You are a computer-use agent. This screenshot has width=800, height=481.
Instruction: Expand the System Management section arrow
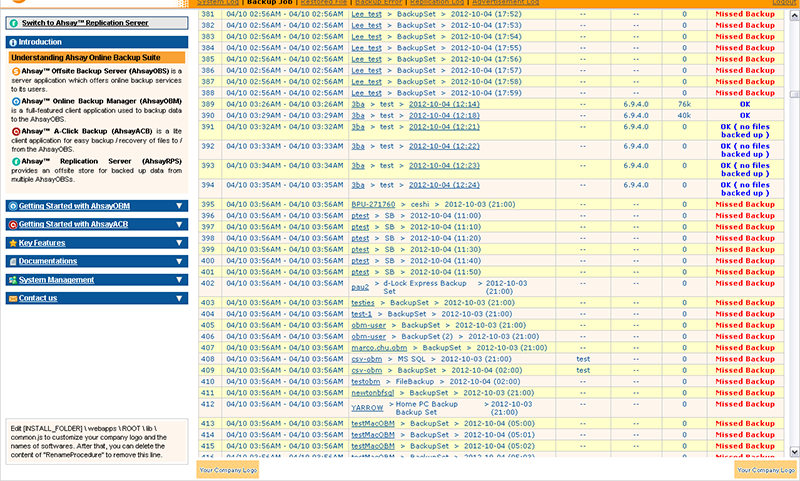[x=179, y=280]
